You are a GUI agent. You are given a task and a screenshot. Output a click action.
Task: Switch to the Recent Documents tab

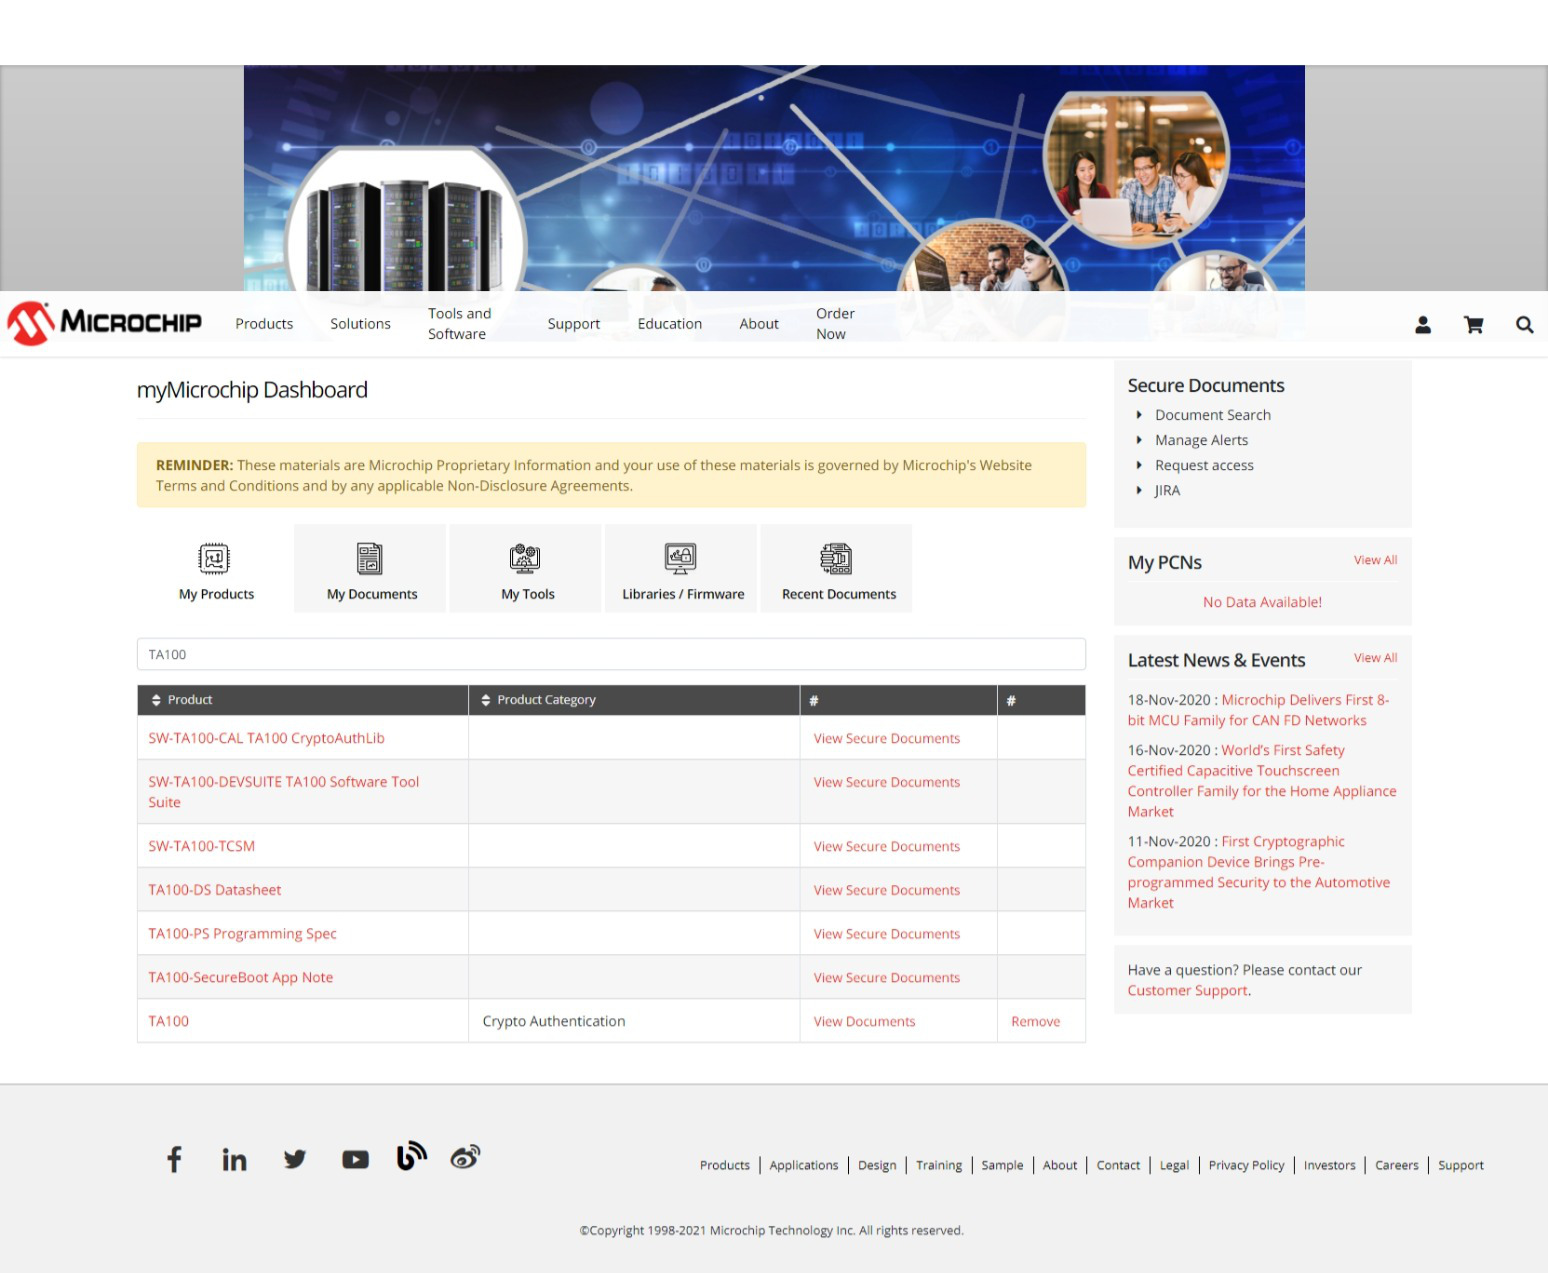837,568
